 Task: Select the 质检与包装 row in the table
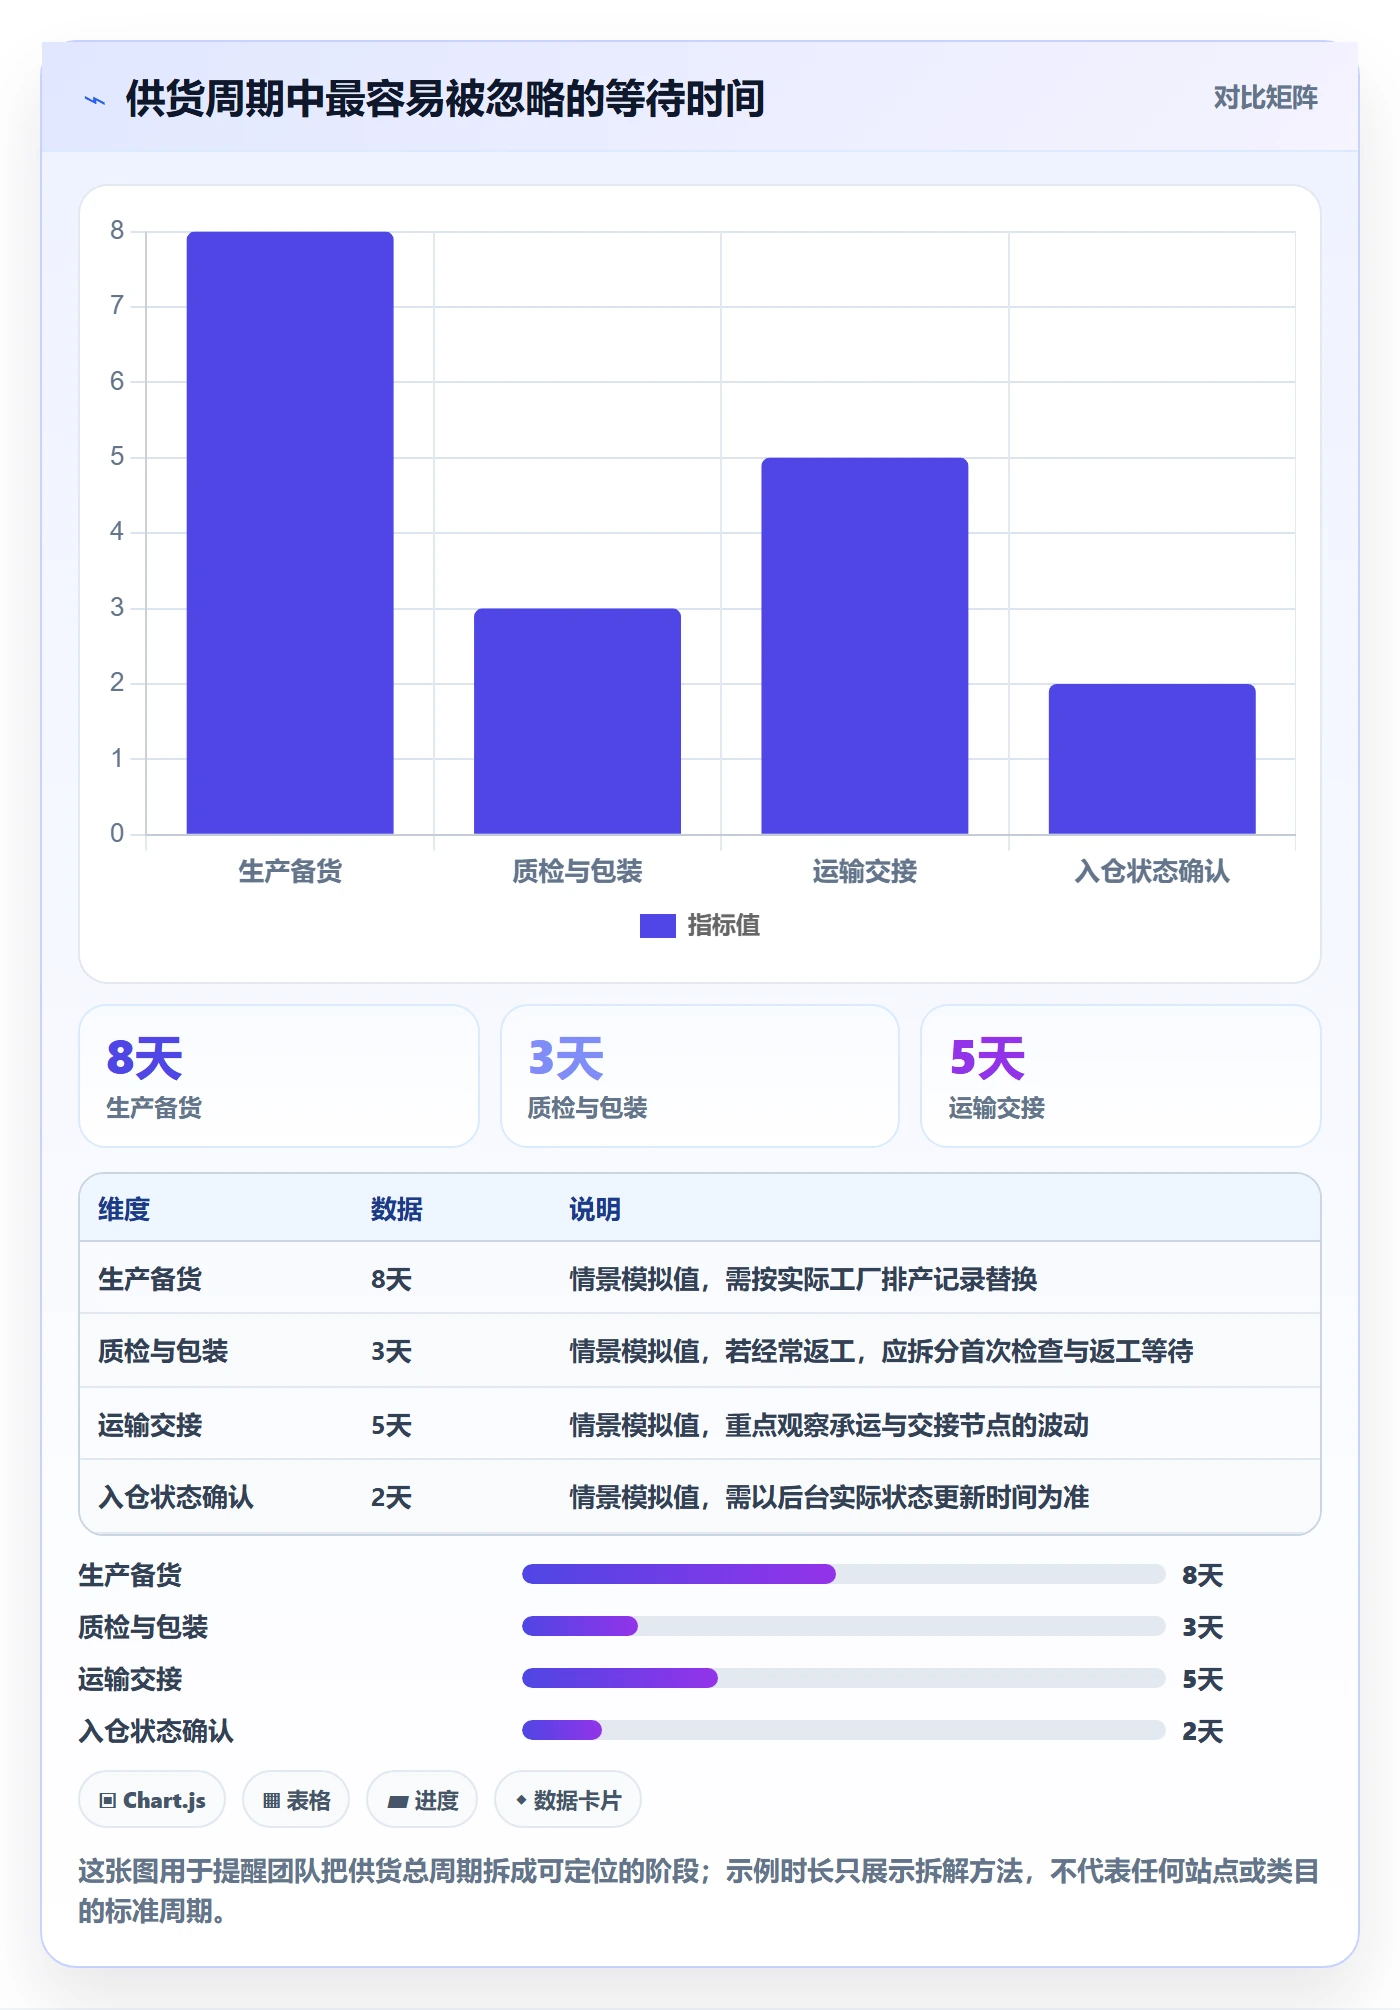point(700,1351)
